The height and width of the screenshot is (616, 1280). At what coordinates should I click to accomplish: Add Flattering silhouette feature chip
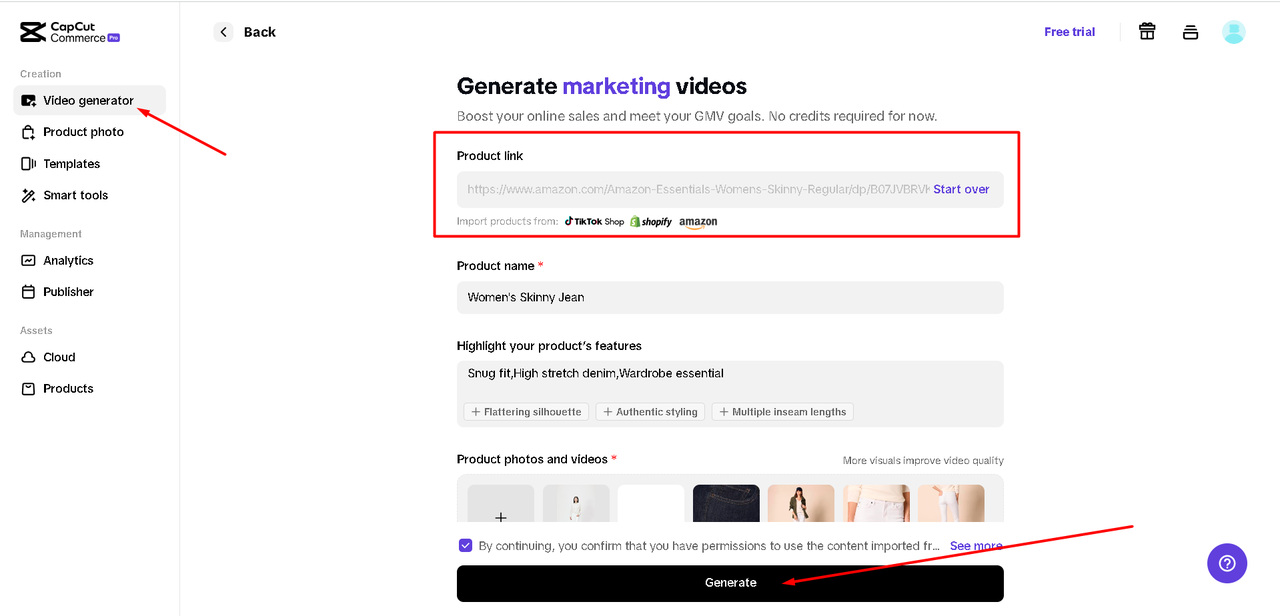(526, 412)
